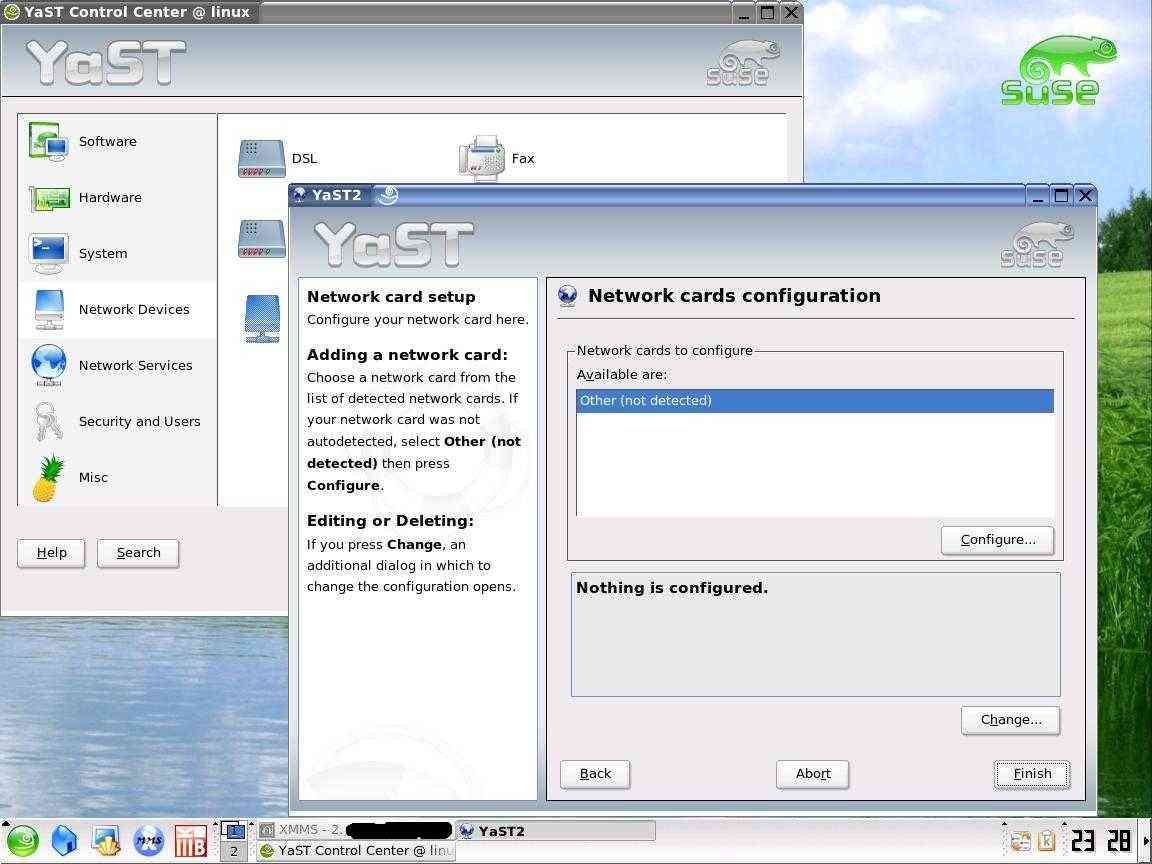This screenshot has width=1152, height=864.
Task: Open the Hardware category in Control Center
Action: pos(118,197)
